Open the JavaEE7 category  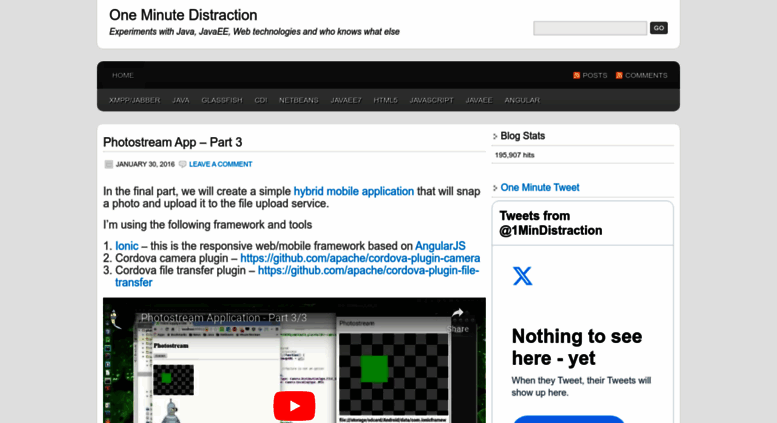(346, 100)
